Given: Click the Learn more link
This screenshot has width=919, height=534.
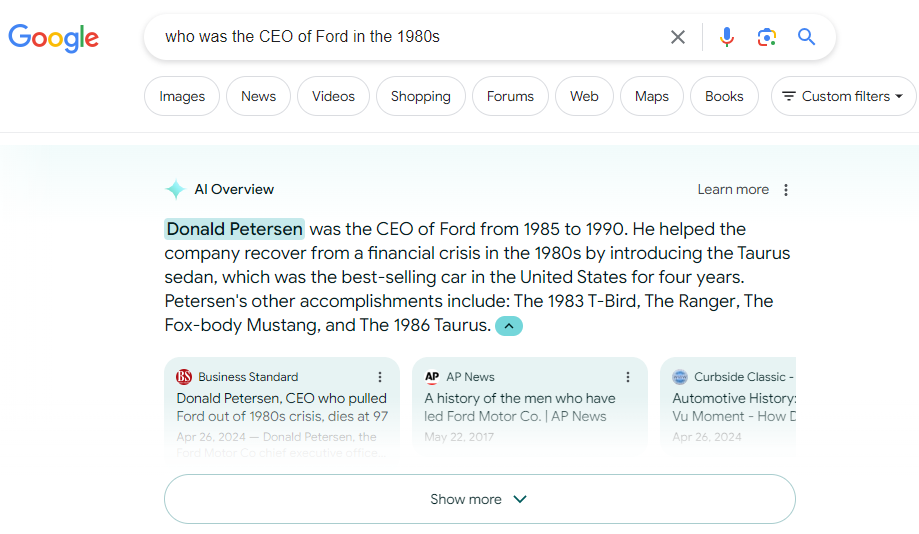Looking at the screenshot, I should (733, 190).
